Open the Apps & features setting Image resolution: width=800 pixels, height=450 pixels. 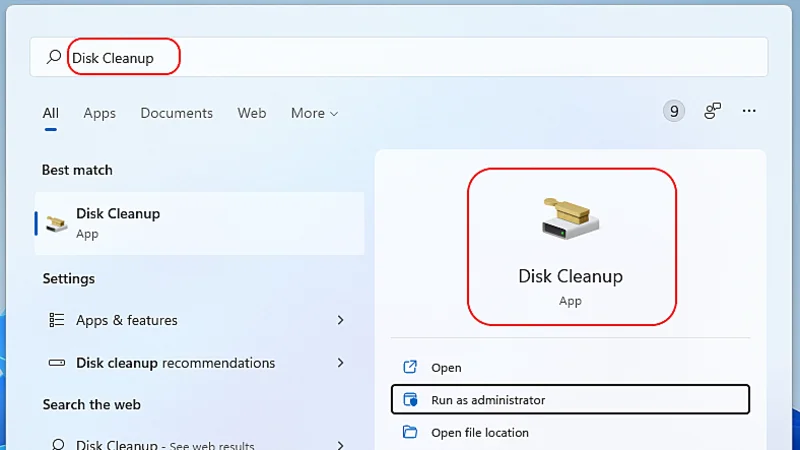tap(199, 320)
